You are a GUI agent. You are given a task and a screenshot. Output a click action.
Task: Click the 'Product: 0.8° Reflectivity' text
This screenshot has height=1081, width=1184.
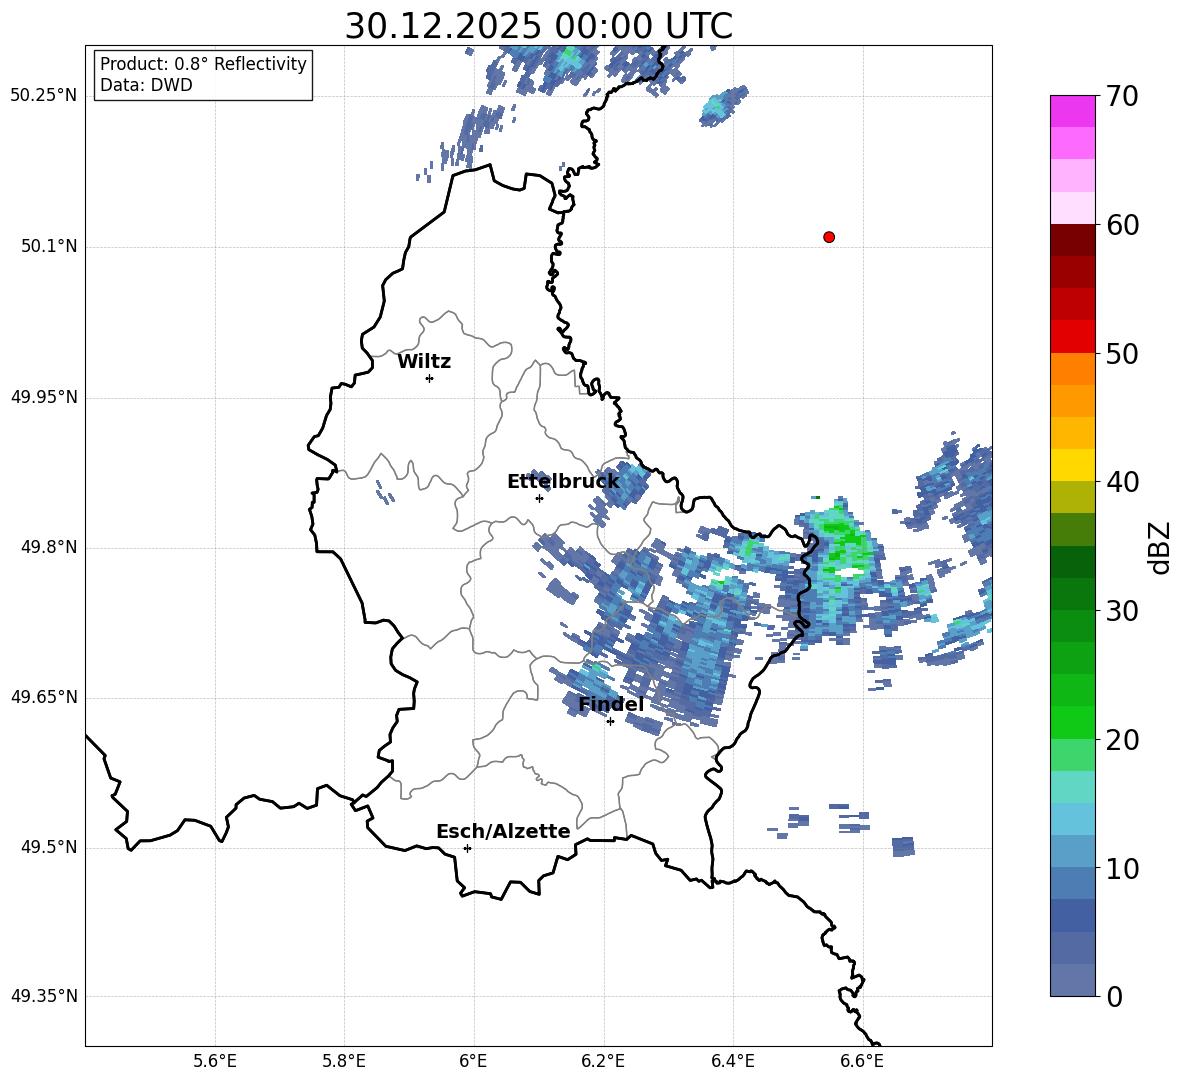pyautogui.click(x=203, y=64)
